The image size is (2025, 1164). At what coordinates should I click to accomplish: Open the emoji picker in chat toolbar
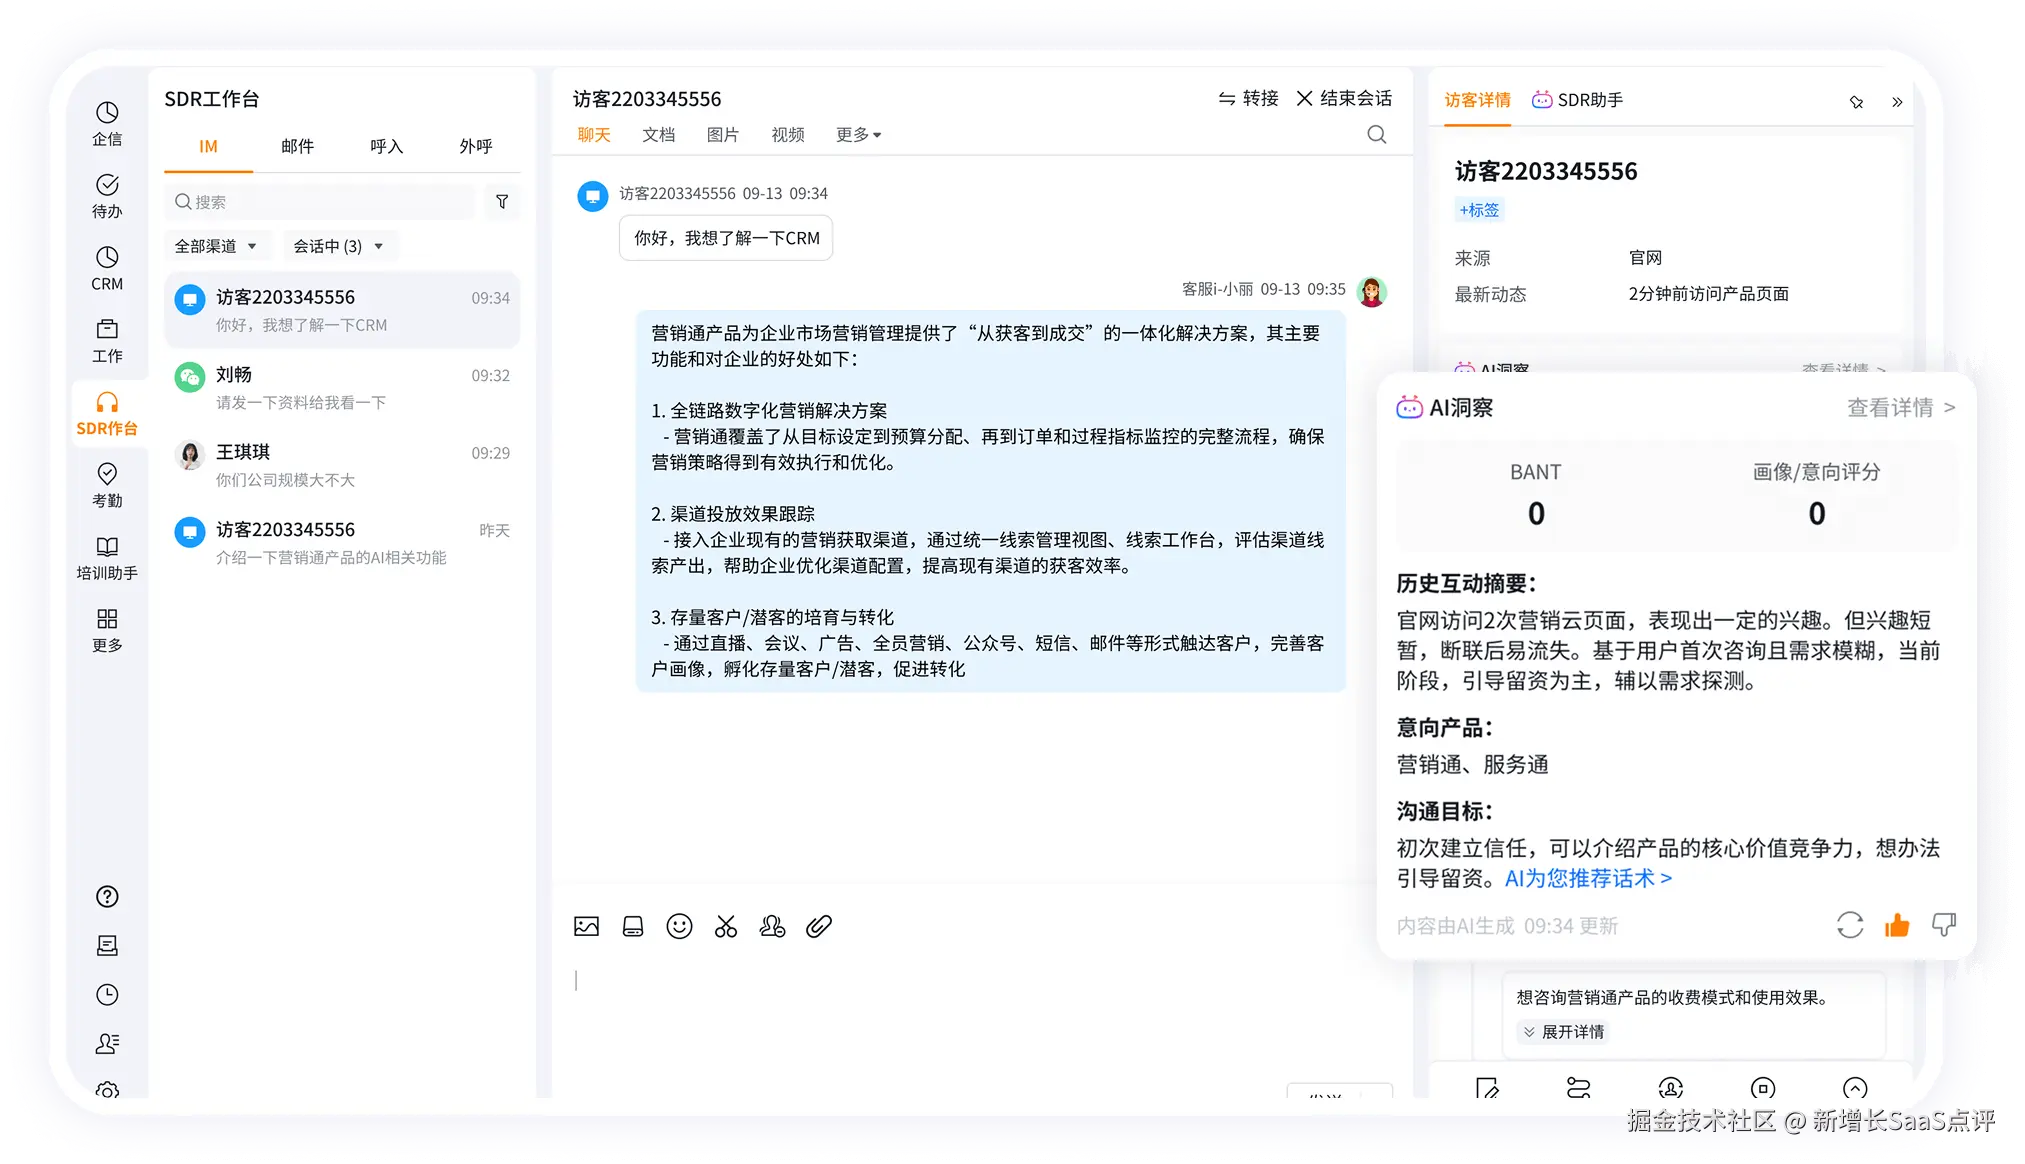click(679, 927)
